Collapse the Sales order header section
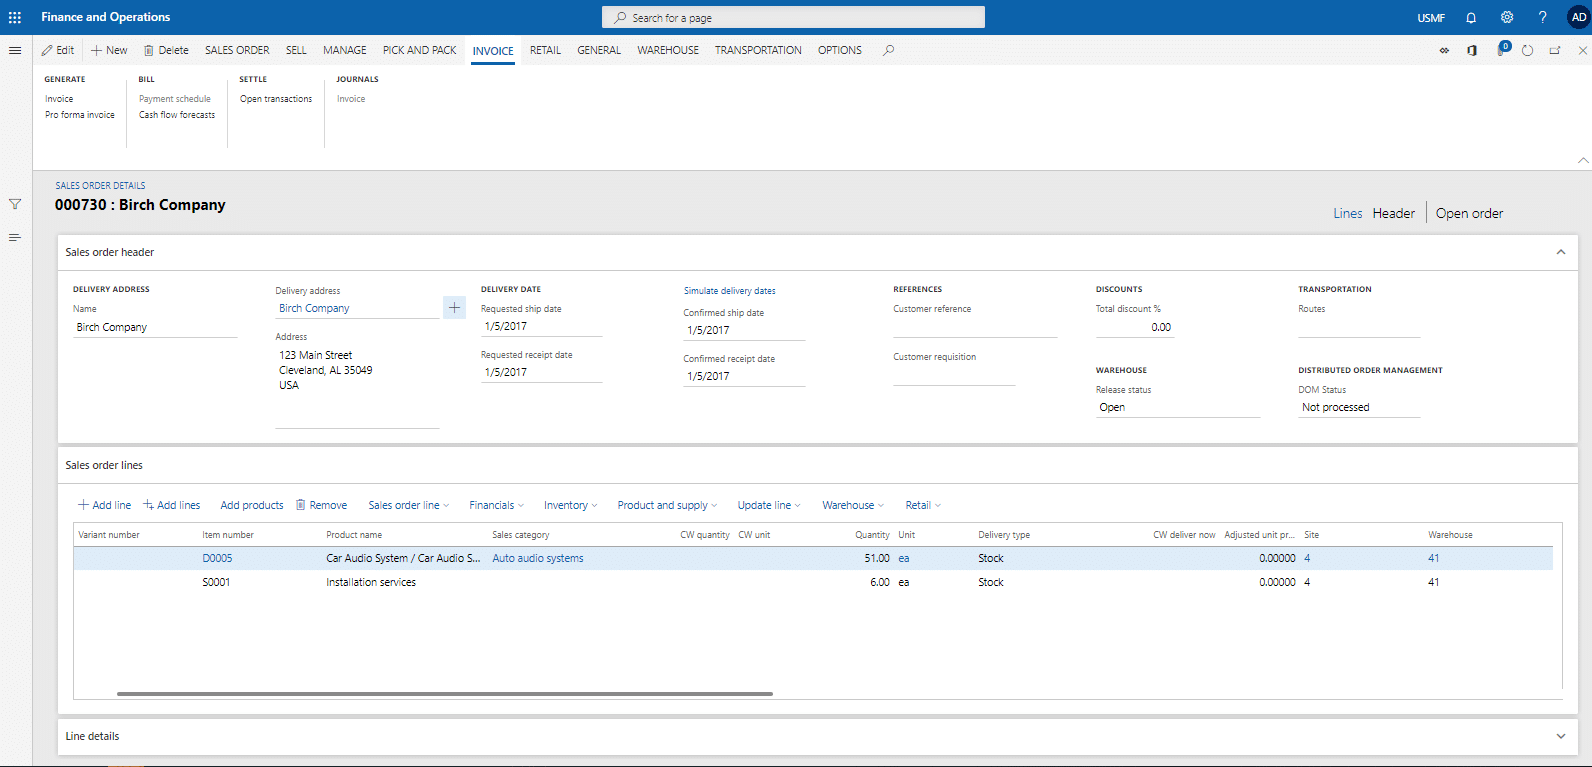Screen dimensions: 1592x767 tap(1561, 252)
